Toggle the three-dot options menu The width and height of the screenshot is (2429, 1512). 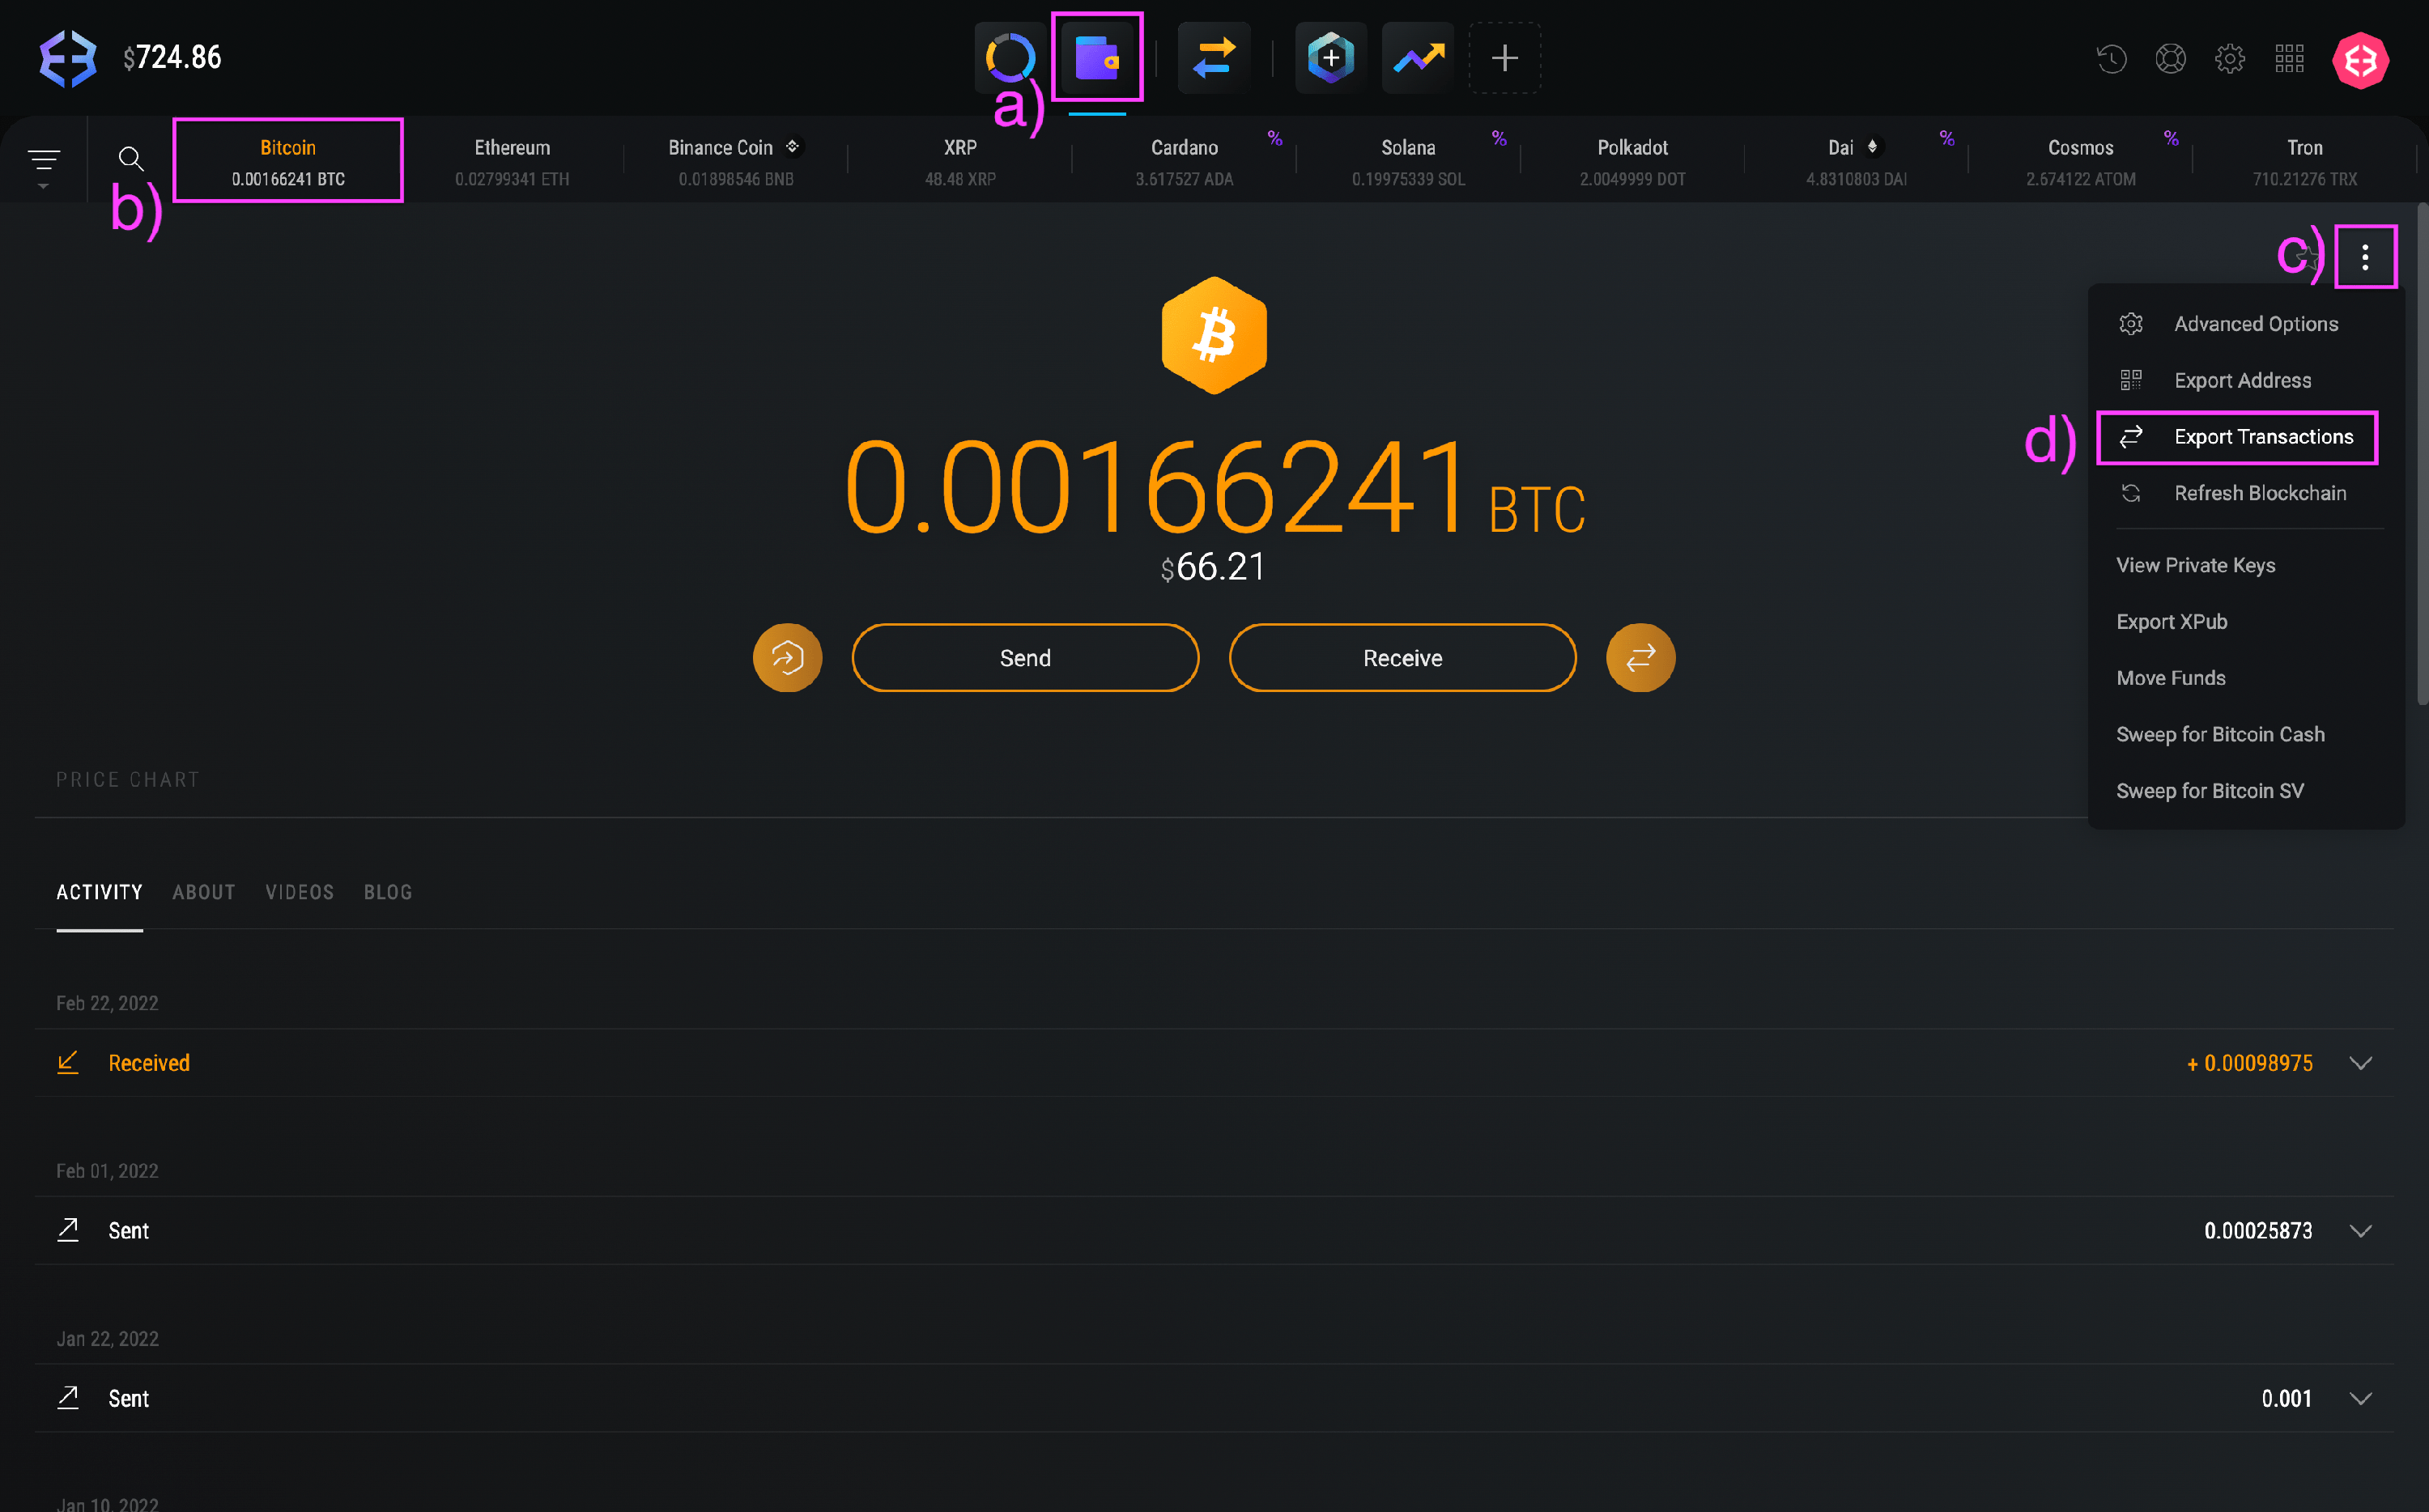tap(2364, 258)
